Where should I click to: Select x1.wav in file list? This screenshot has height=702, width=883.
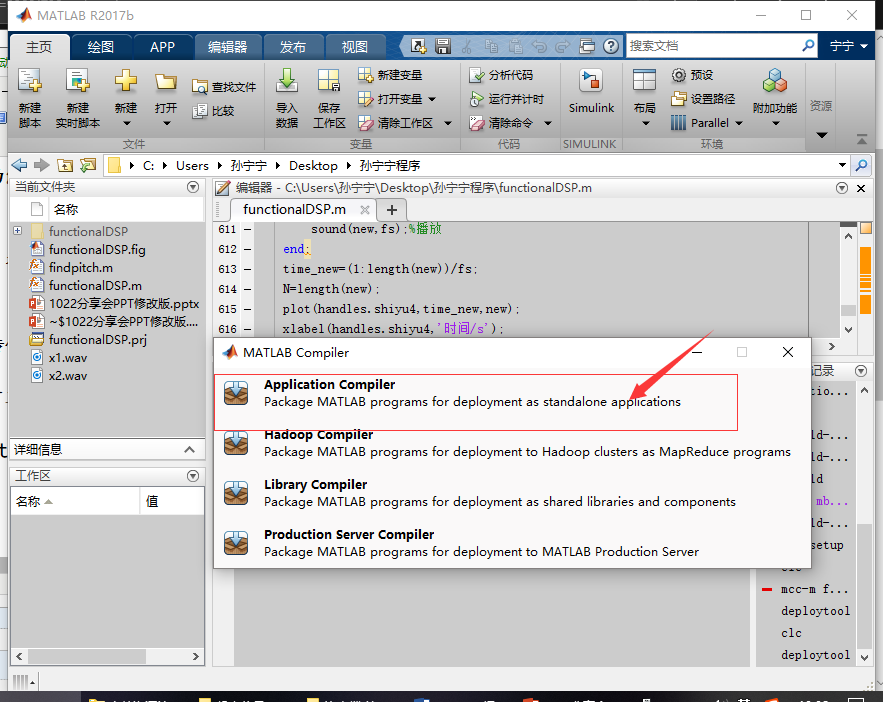click(x=68, y=357)
